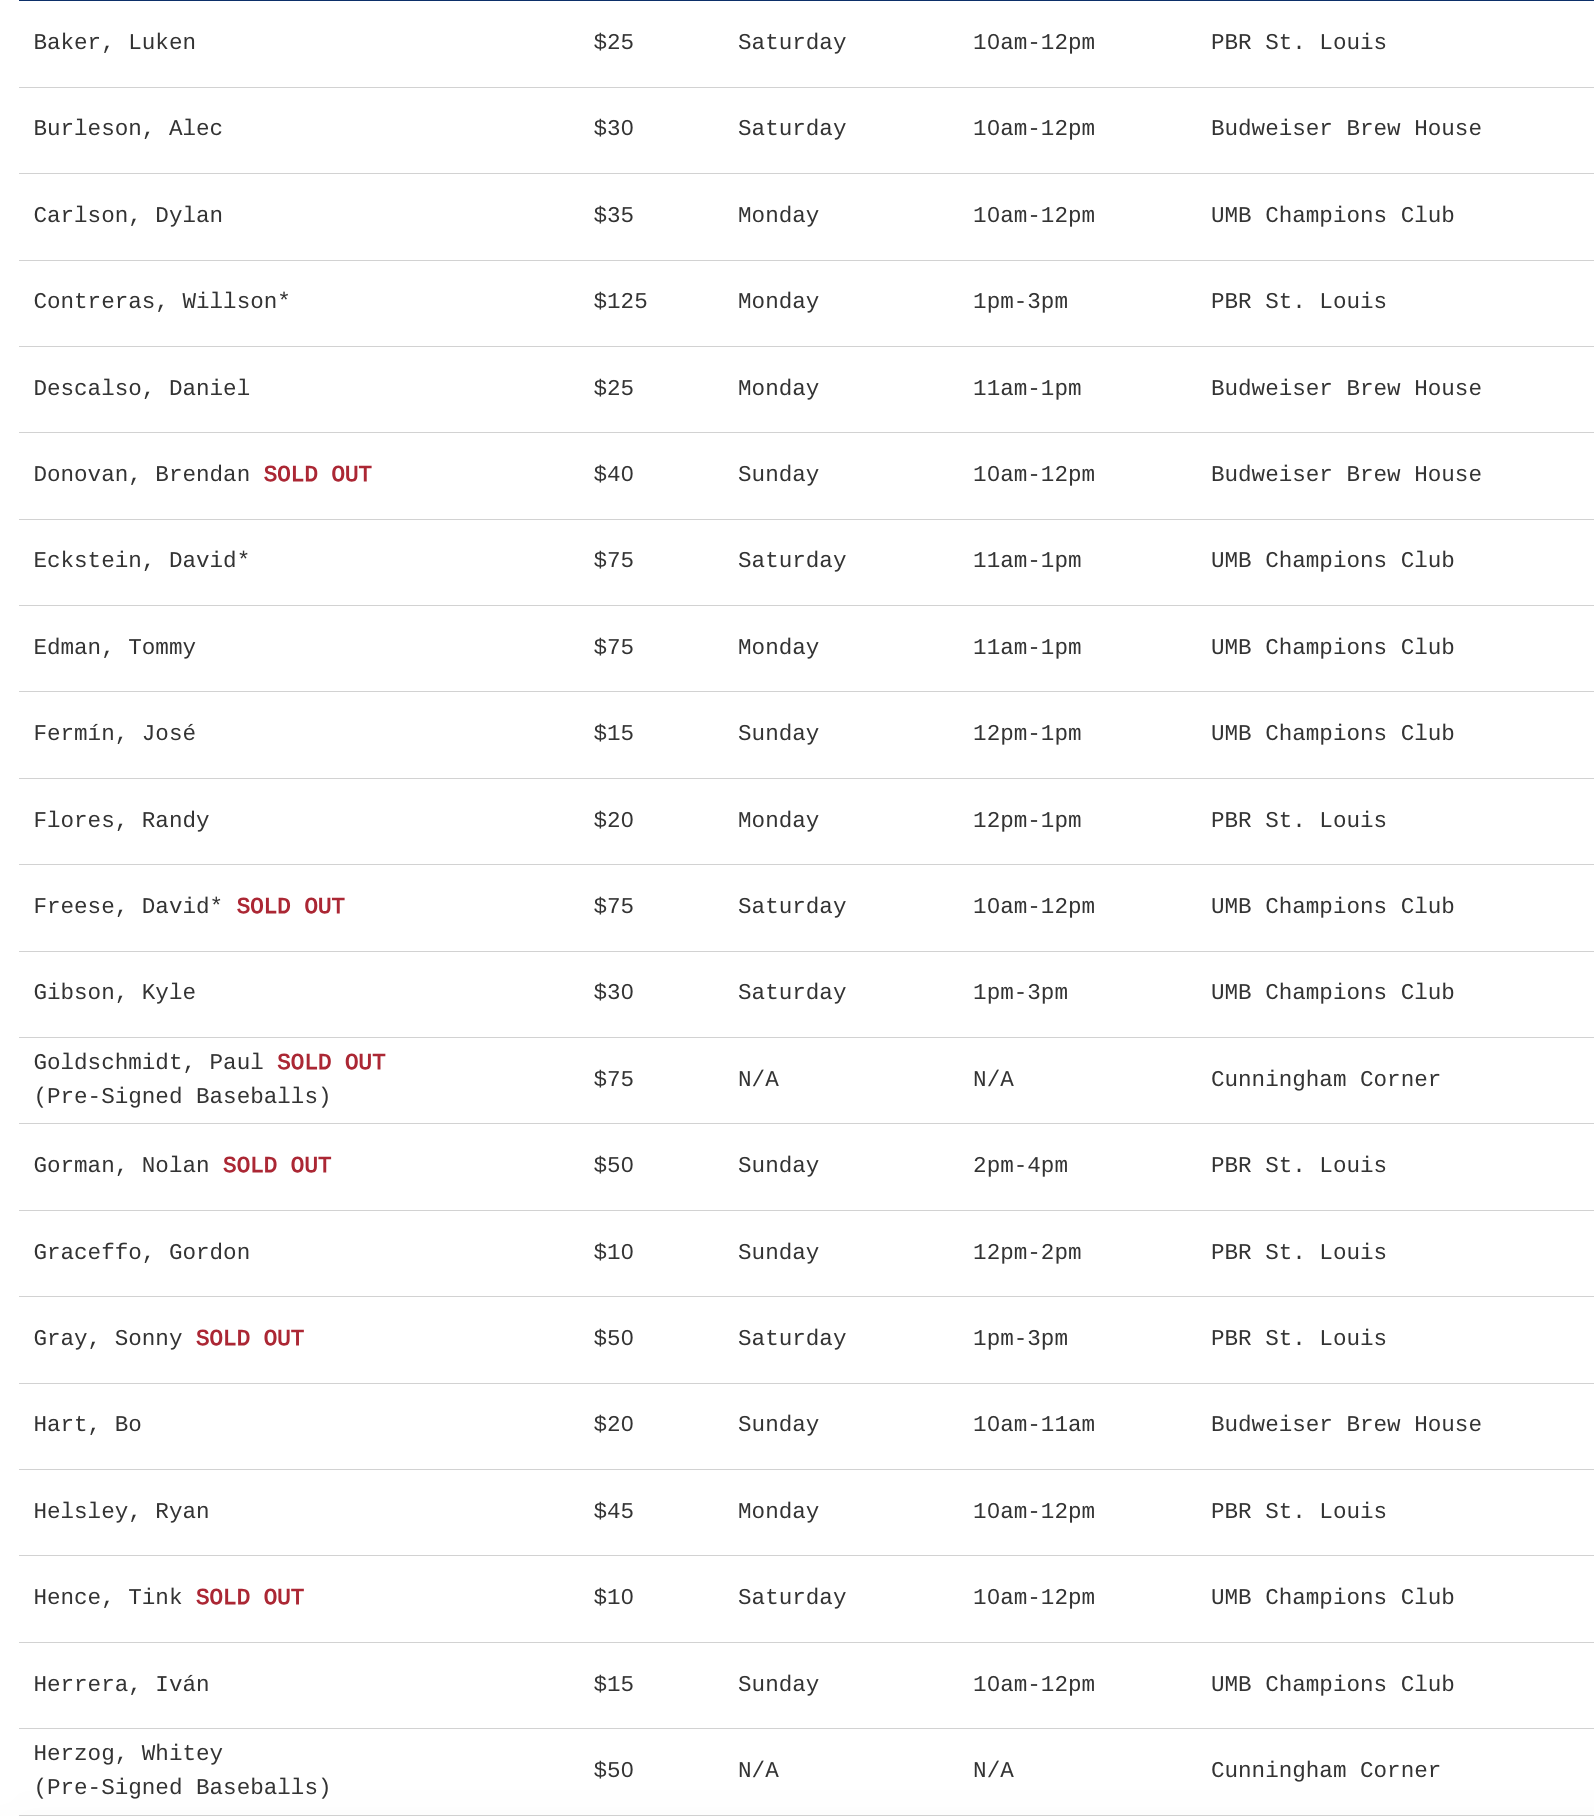Select the Burleson, Alec row name
Screen dimensions: 1594x1816
pos(128,128)
